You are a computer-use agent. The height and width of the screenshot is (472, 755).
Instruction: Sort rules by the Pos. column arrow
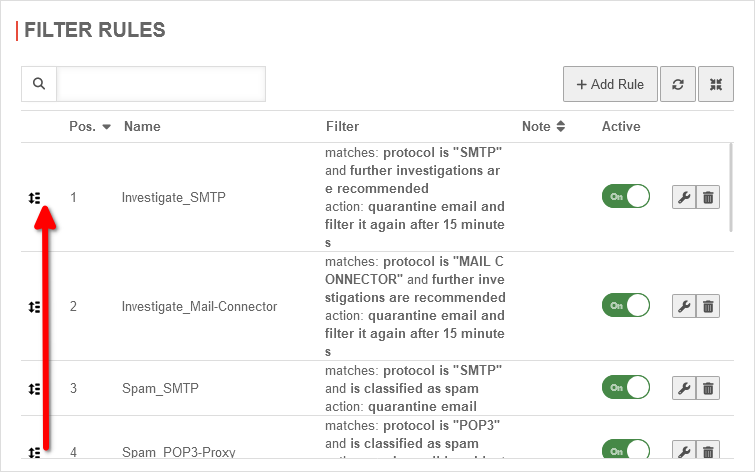click(x=105, y=127)
